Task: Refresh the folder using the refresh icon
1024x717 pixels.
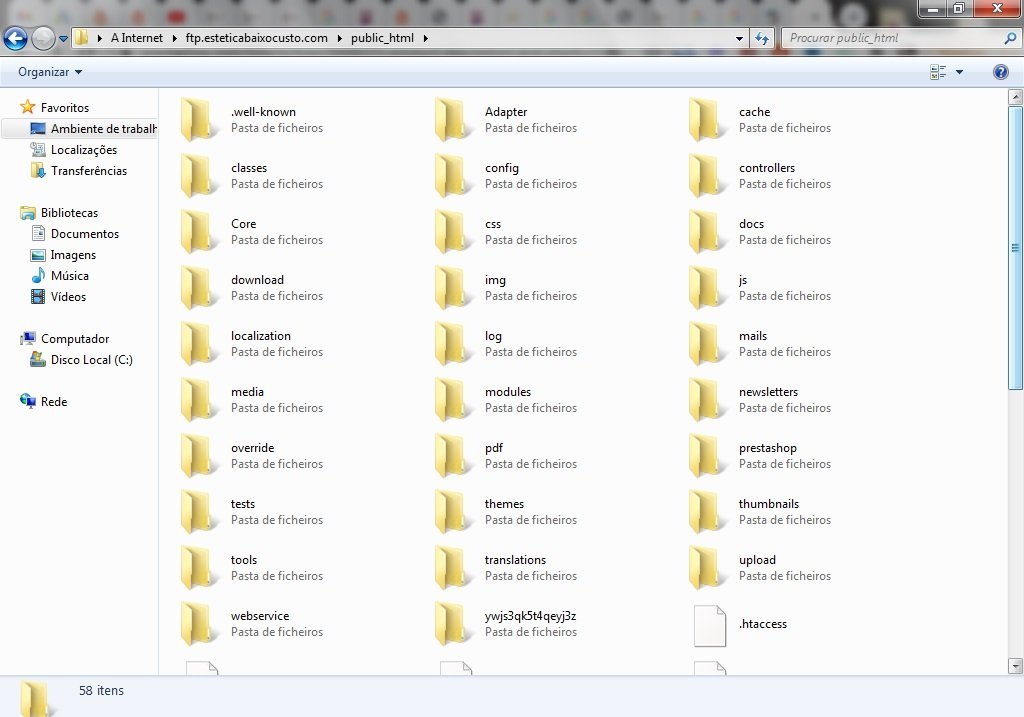Action: [x=762, y=39]
